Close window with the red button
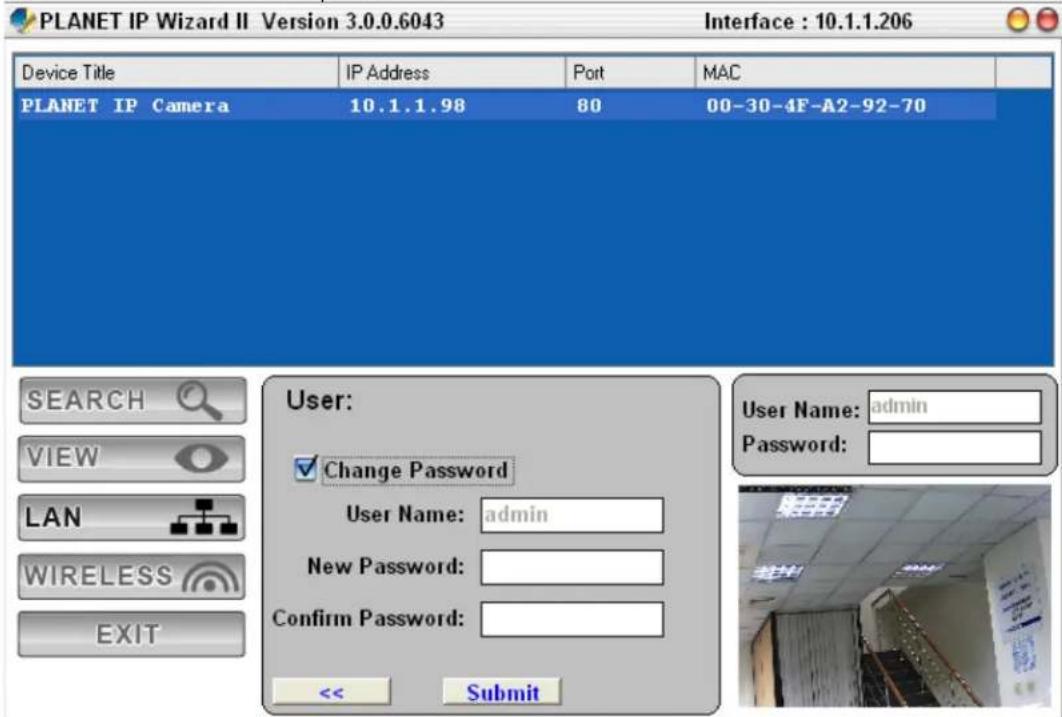This screenshot has height=717, width=1062. point(1047,20)
